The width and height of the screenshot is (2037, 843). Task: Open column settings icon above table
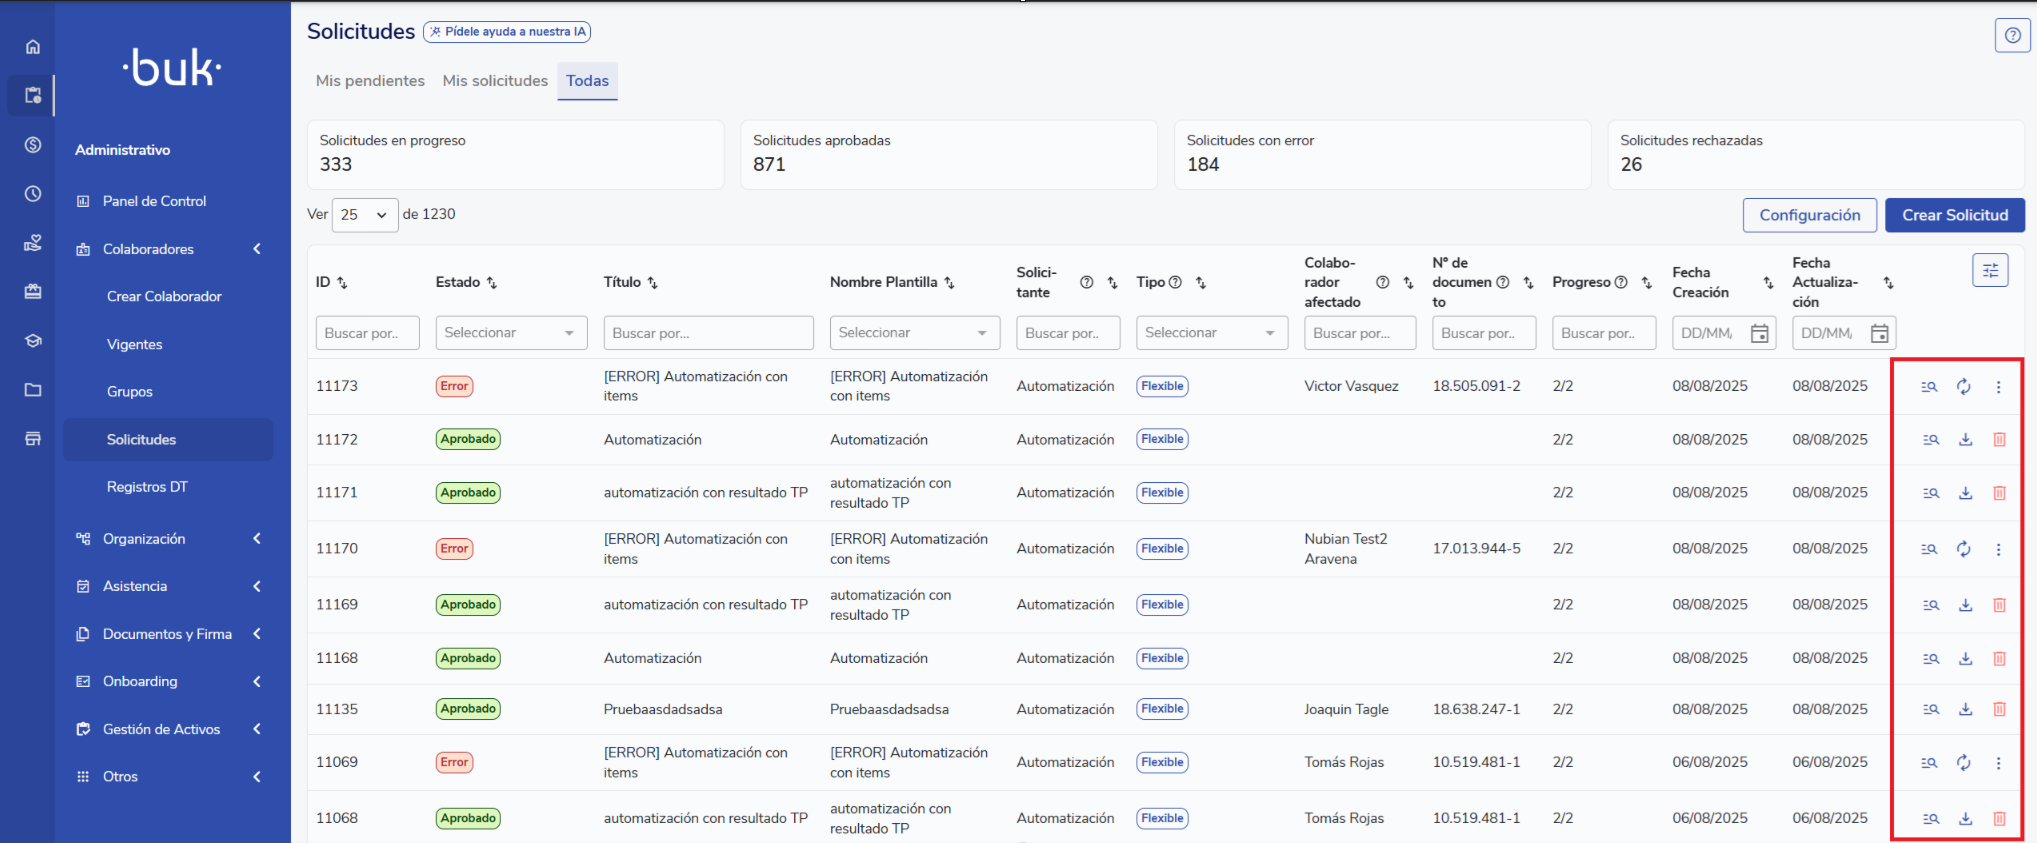coord(1990,270)
